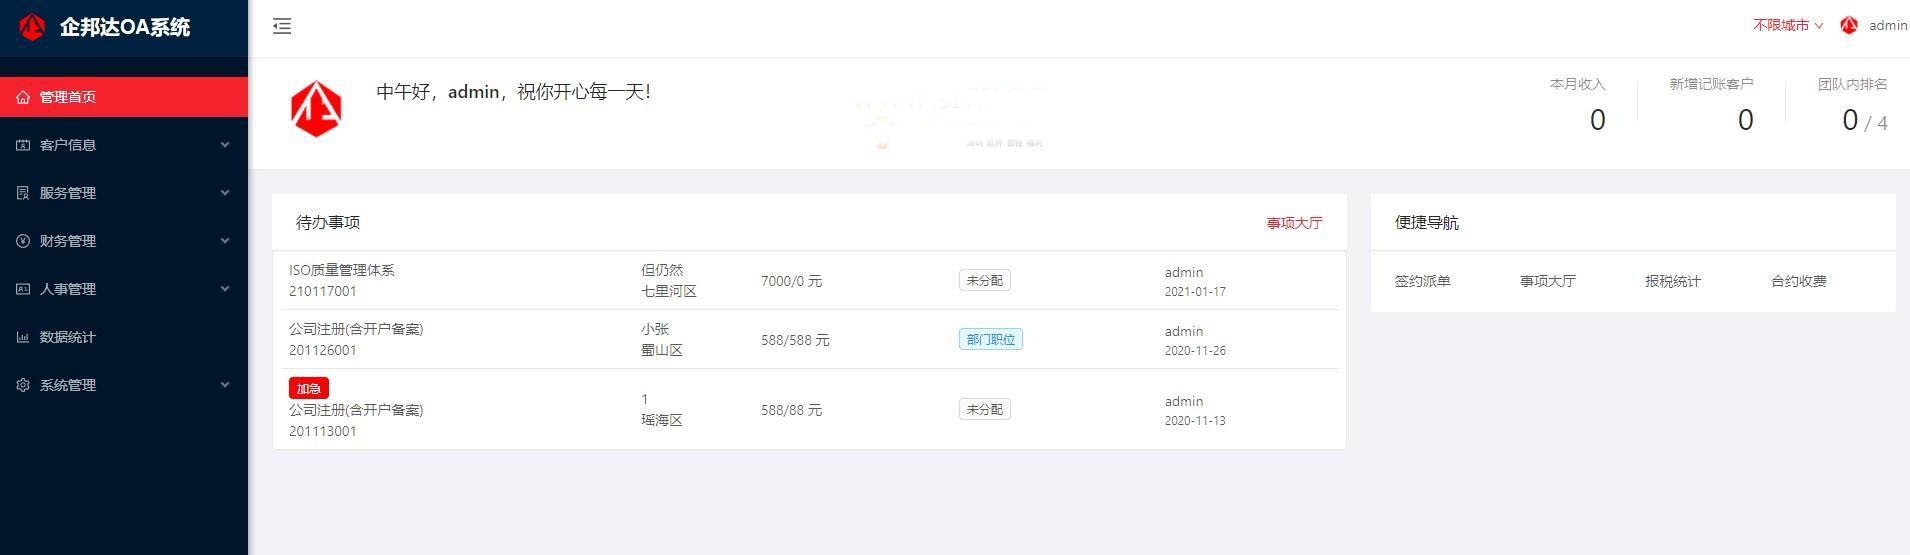Click the red 加急 urgent badge
The height and width of the screenshot is (555, 1910).
point(309,388)
